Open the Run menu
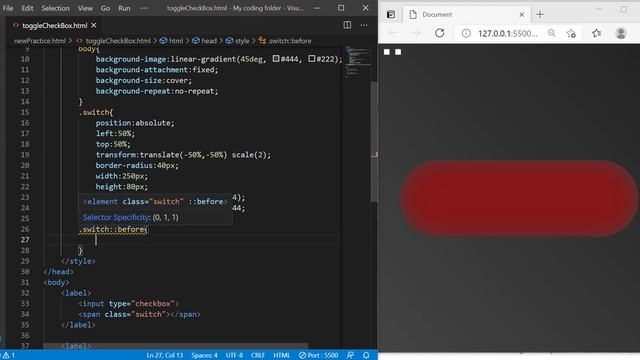Image resolution: width=640 pixels, height=360 pixels. [124, 8]
